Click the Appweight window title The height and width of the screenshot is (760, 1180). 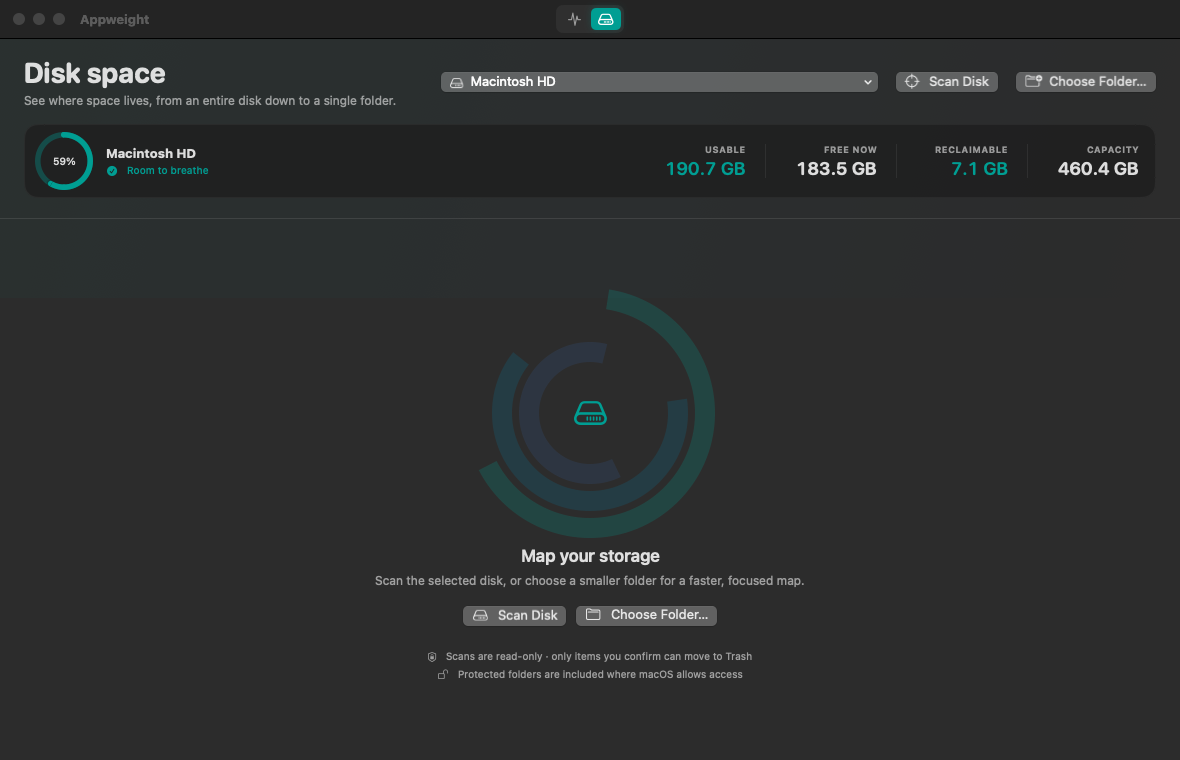(114, 20)
